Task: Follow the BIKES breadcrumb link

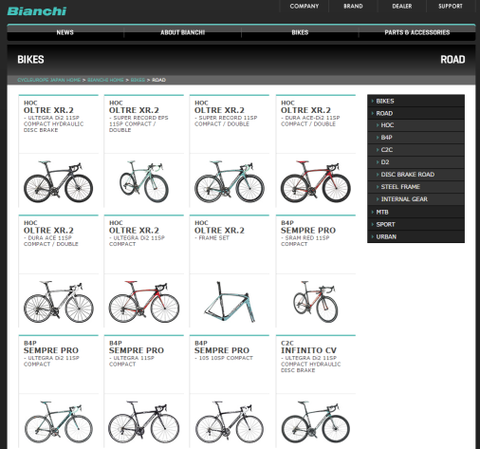Action: 138,80
